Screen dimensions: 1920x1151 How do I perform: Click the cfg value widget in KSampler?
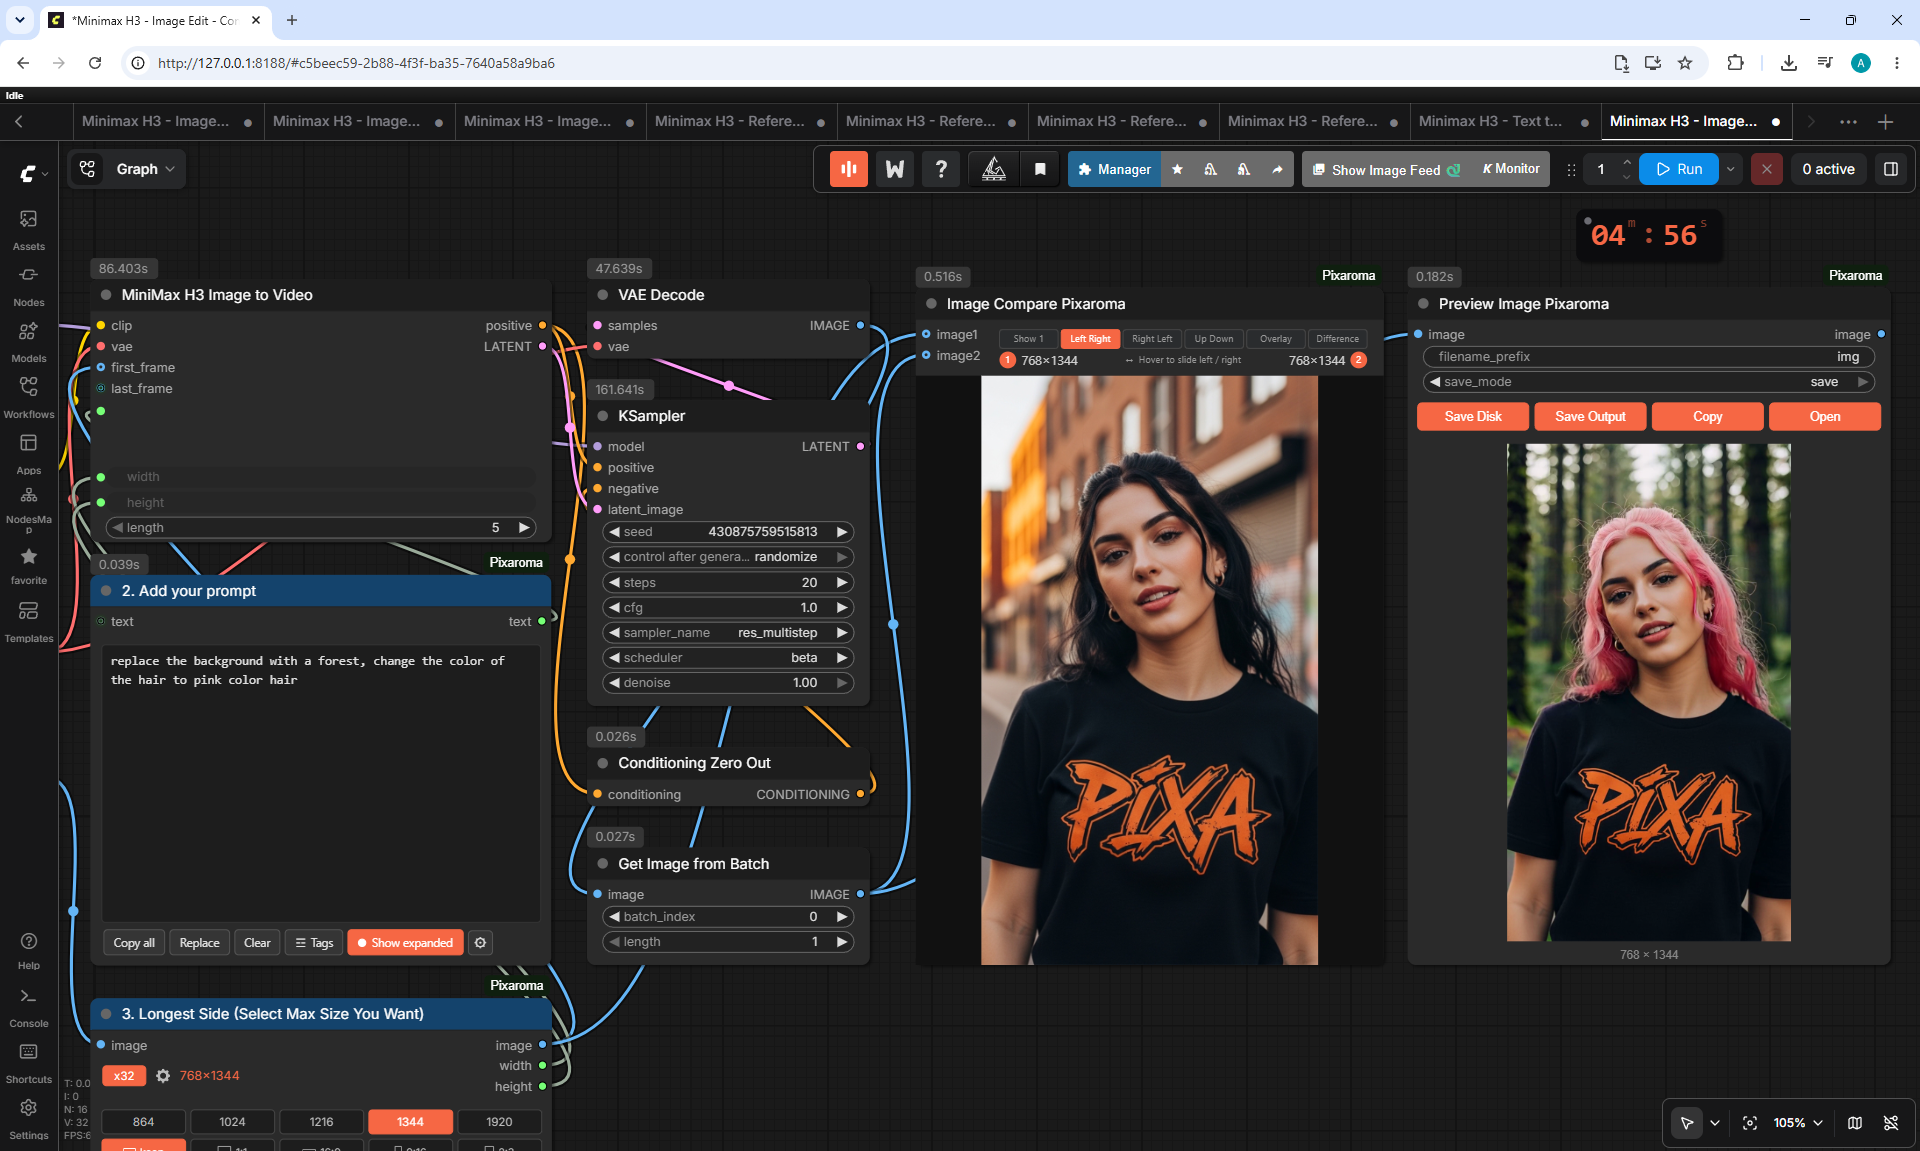pyautogui.click(x=728, y=608)
